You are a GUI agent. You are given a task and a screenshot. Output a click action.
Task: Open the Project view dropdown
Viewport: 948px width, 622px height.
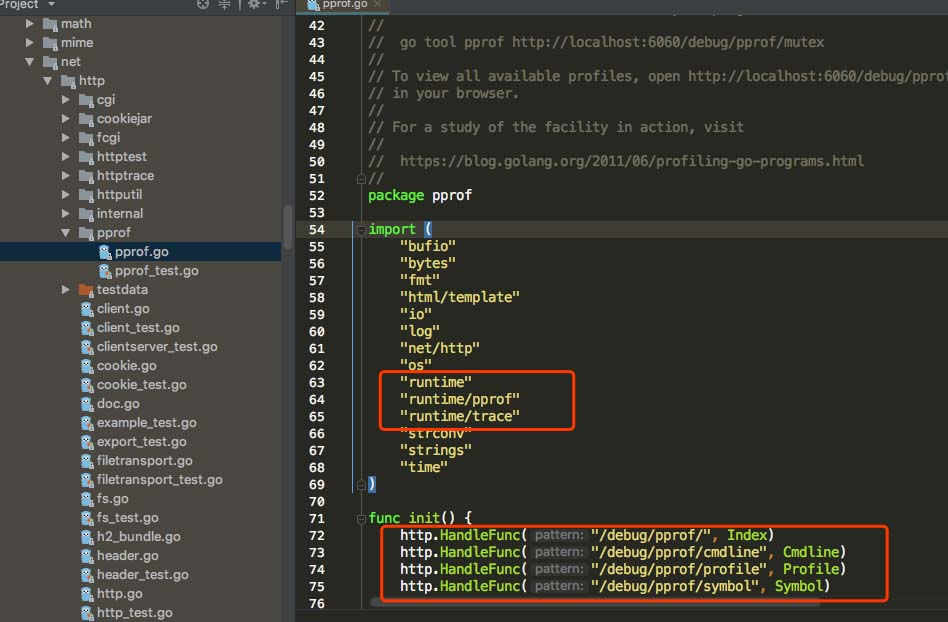pos(50,5)
